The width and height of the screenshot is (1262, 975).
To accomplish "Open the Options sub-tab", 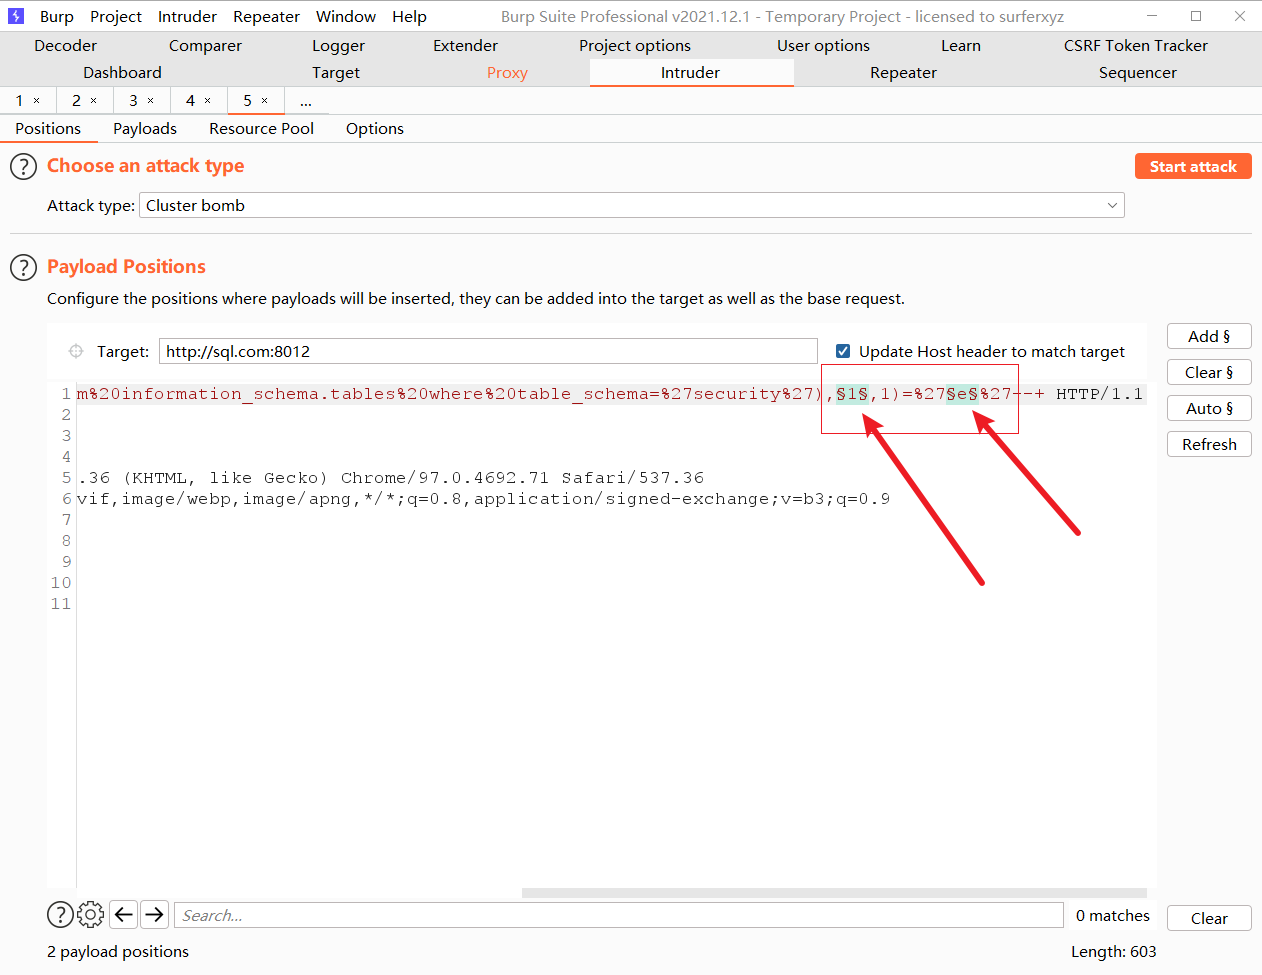I will [x=375, y=129].
